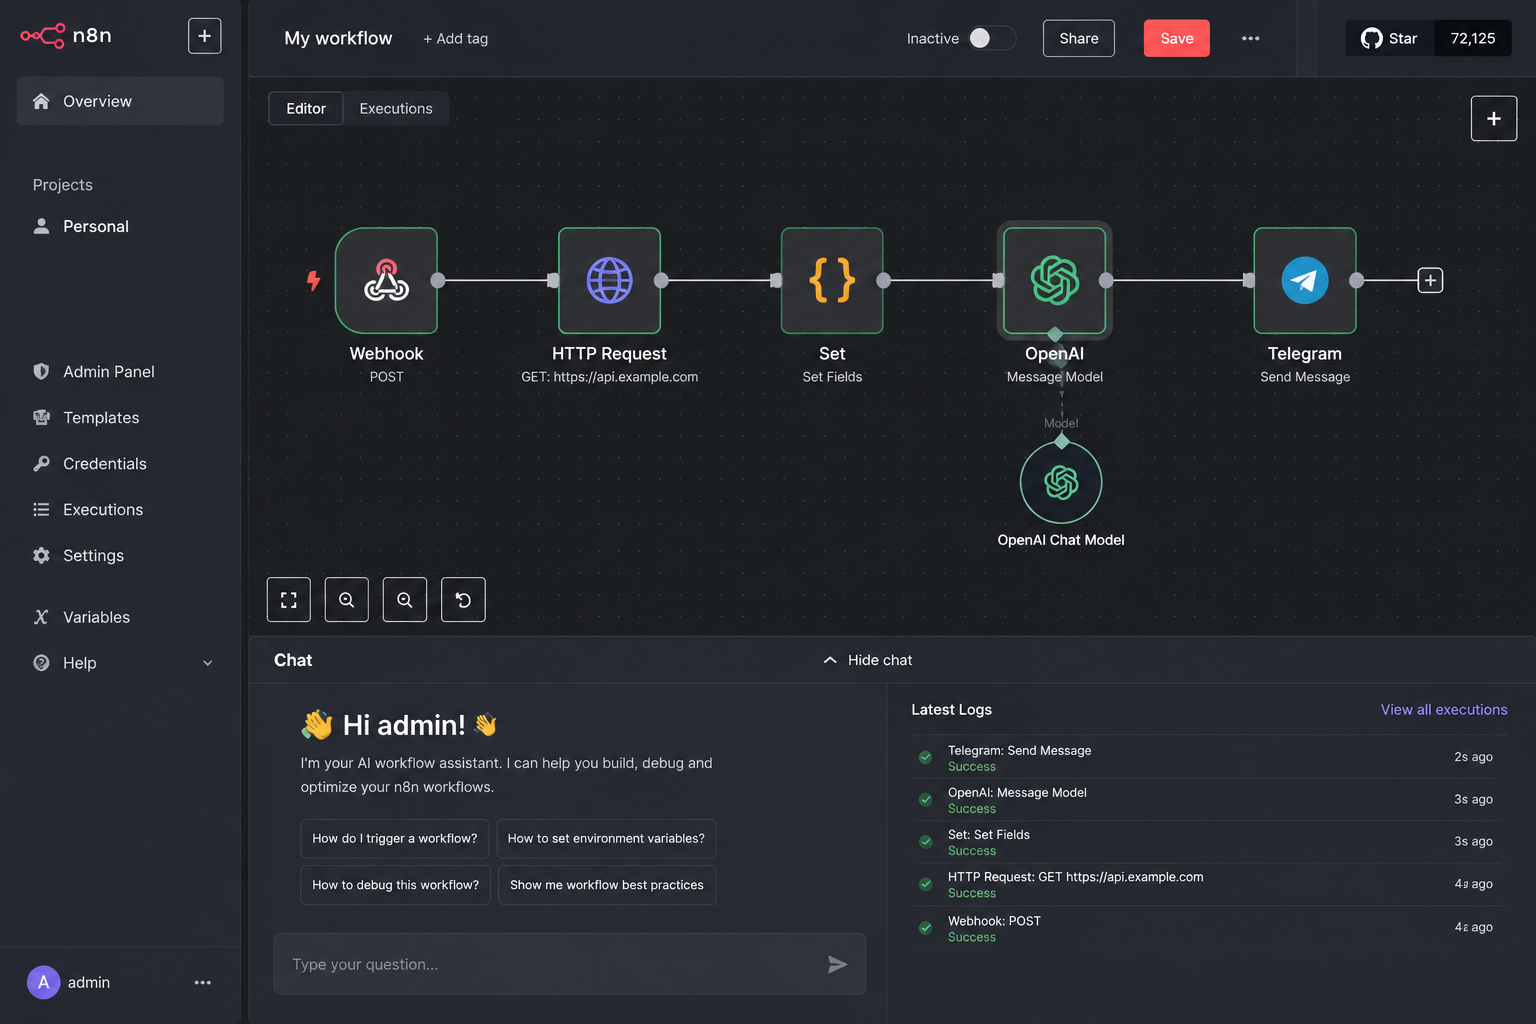The image size is (1536, 1024).
Task: Click the red trigger lightning bolt icon
Action: click(313, 280)
